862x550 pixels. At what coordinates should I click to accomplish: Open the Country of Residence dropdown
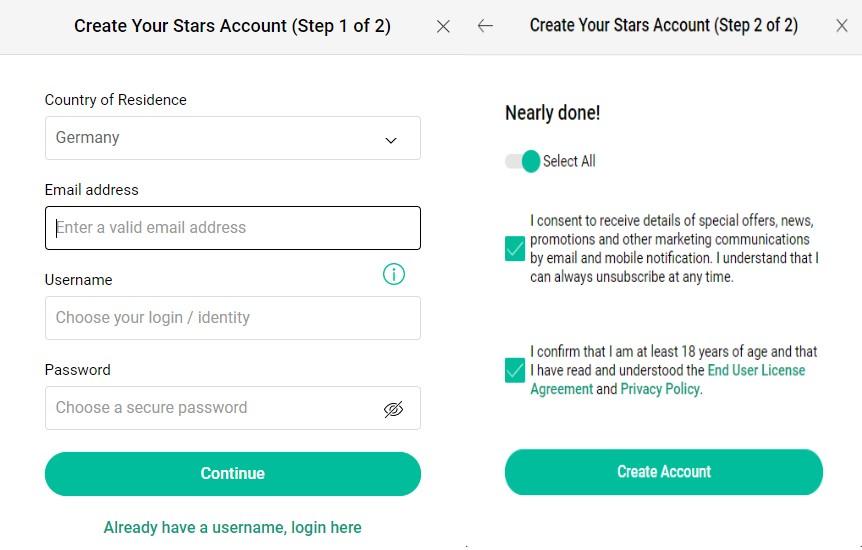point(233,138)
